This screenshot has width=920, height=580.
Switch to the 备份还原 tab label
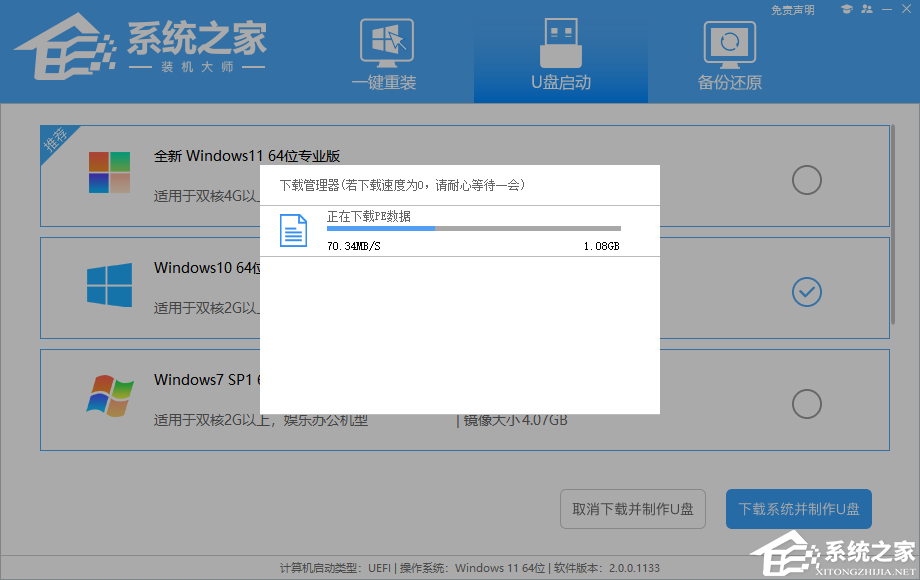click(729, 83)
